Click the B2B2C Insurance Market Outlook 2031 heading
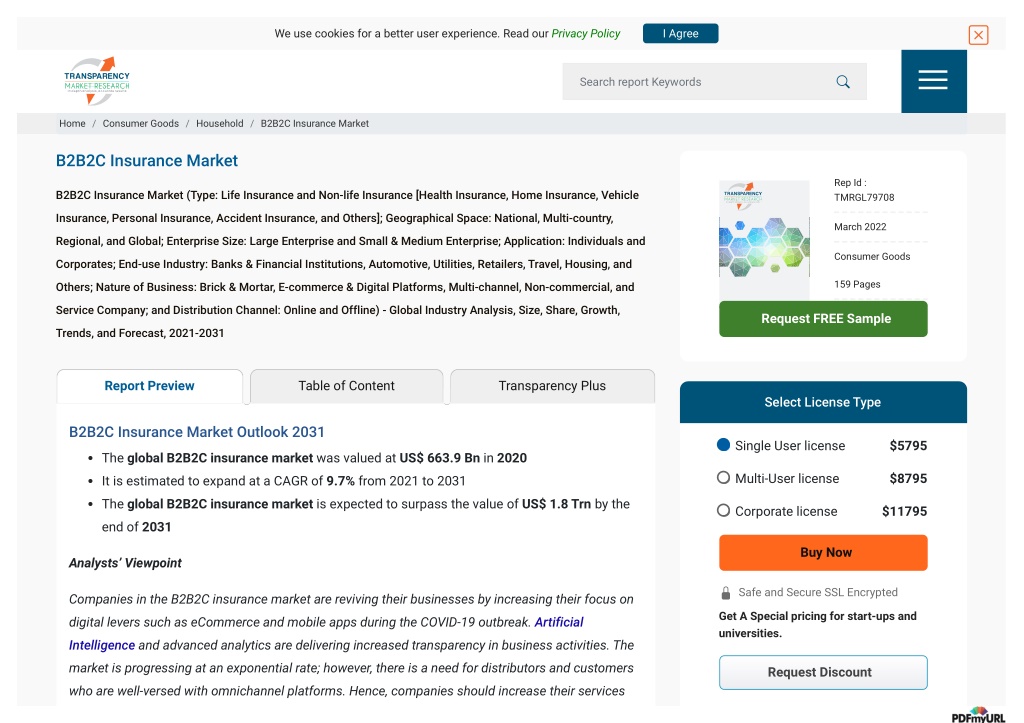This screenshot has height=723, width=1024. tap(197, 432)
